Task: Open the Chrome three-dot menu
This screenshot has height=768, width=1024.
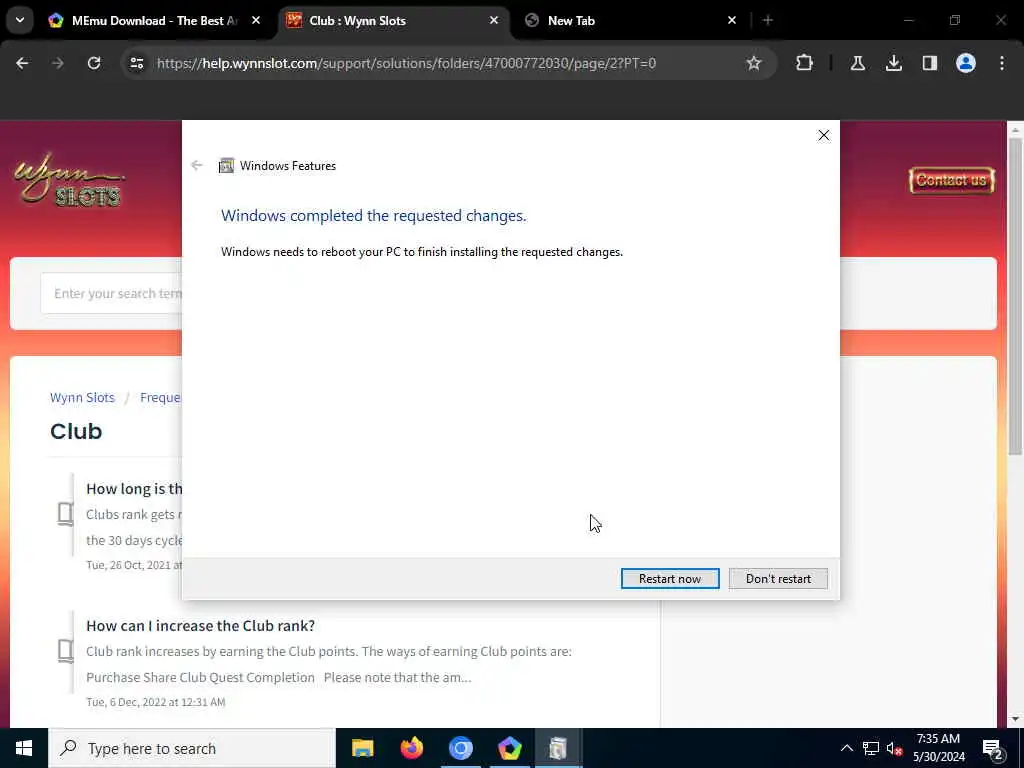Action: [1002, 63]
